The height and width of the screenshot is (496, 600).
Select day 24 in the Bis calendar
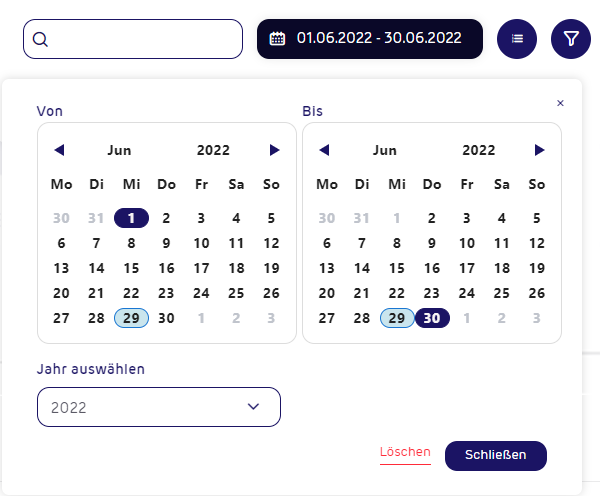point(467,293)
